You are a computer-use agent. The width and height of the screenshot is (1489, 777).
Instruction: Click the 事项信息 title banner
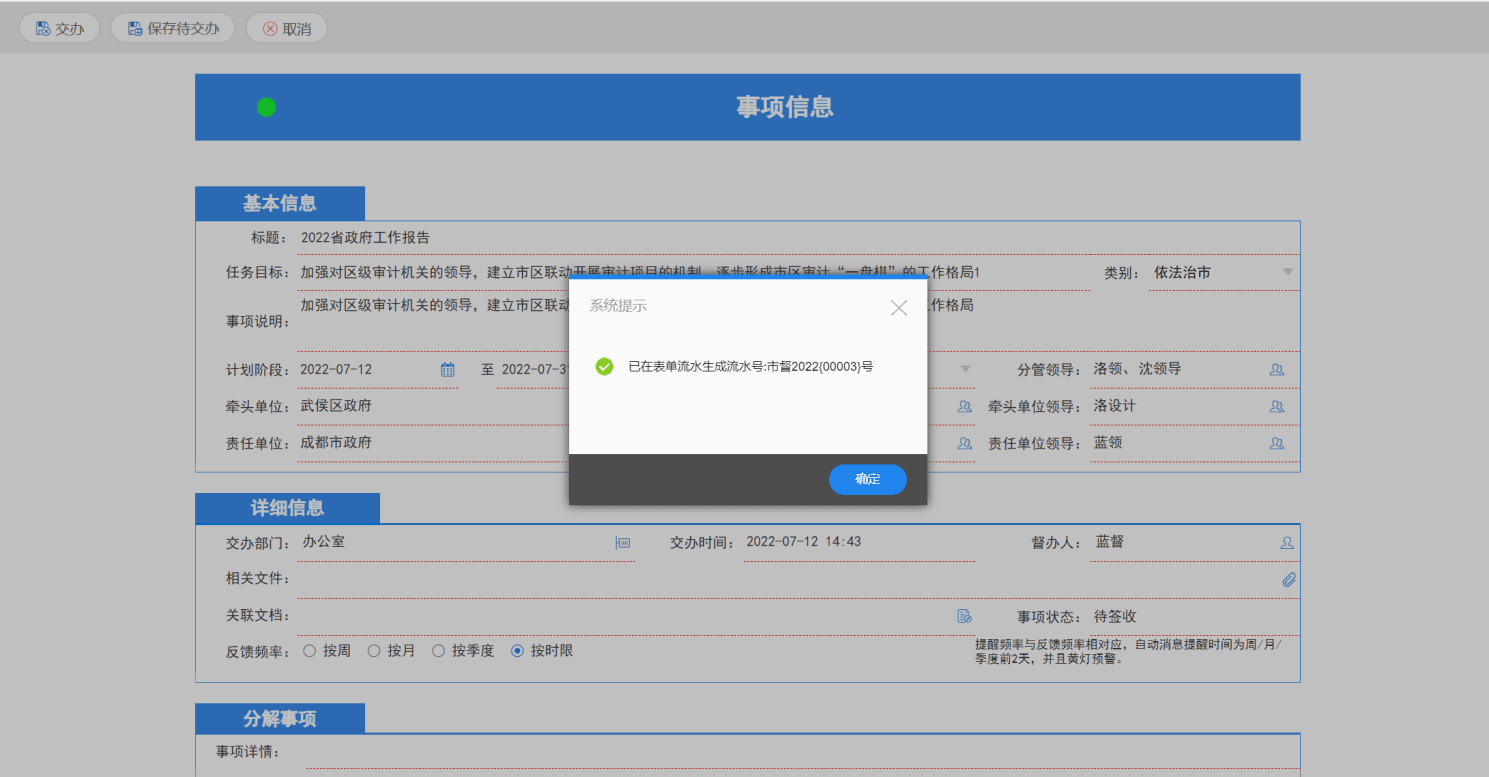click(747, 107)
